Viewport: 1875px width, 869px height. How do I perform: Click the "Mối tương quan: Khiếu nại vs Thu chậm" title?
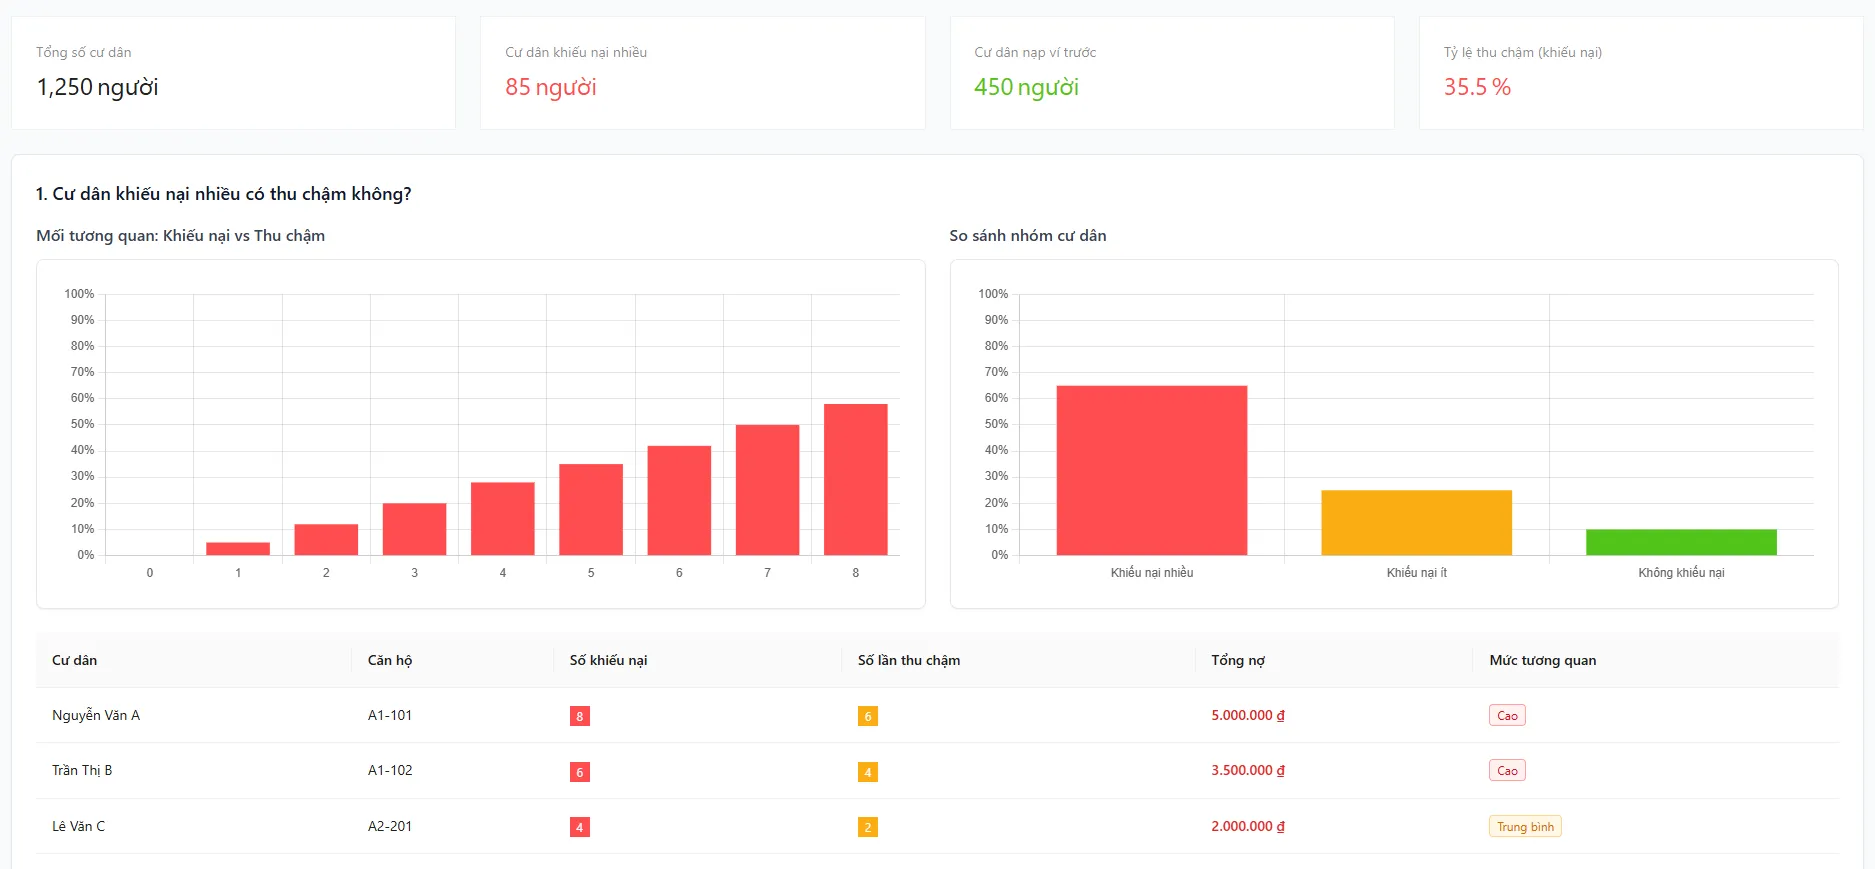click(181, 236)
